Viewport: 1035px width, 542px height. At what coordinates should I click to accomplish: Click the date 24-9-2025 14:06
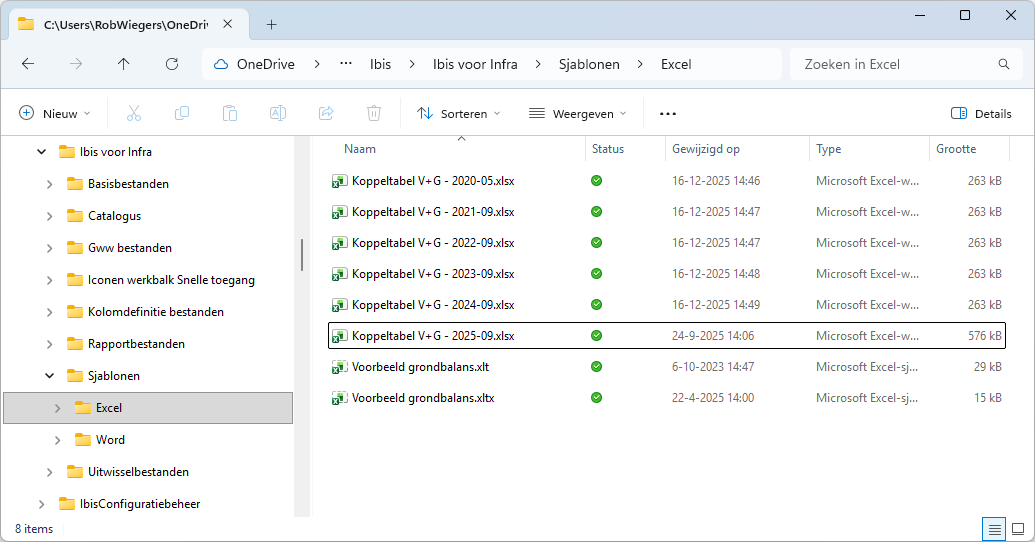pyautogui.click(x=713, y=336)
